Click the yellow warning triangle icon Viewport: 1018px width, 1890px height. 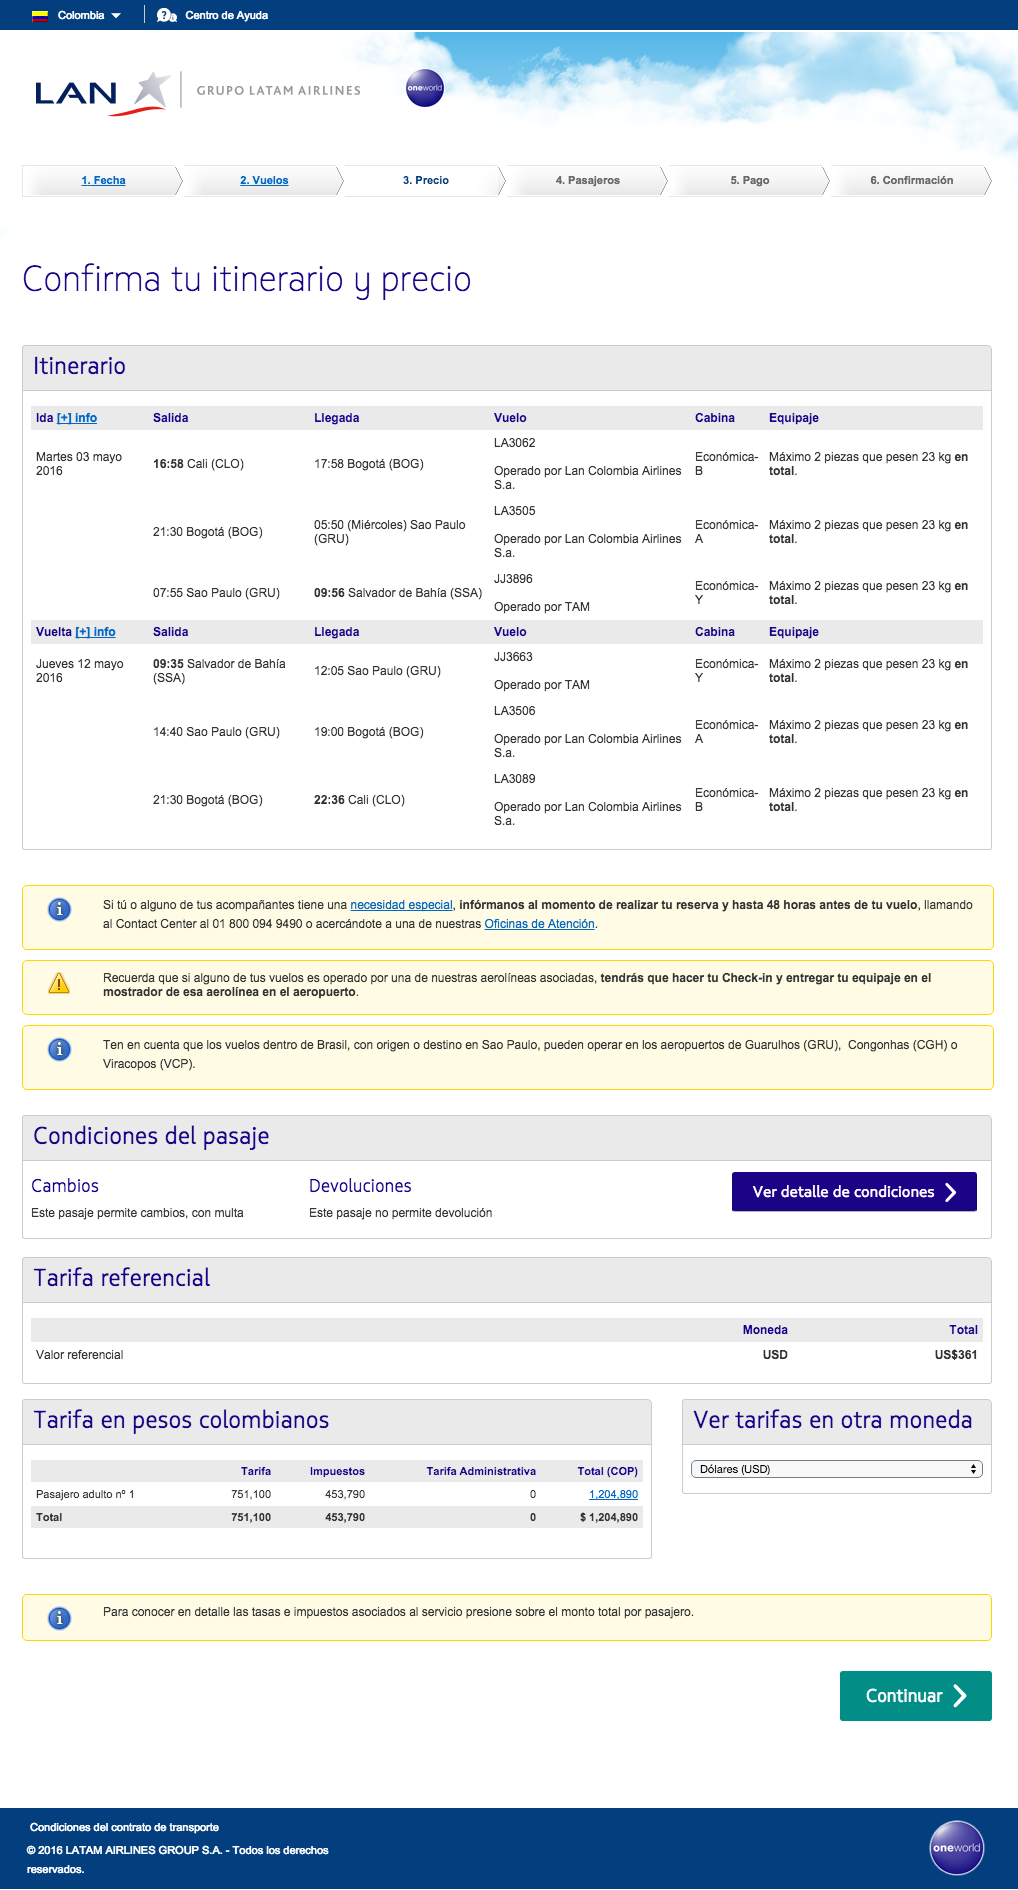pos(59,984)
